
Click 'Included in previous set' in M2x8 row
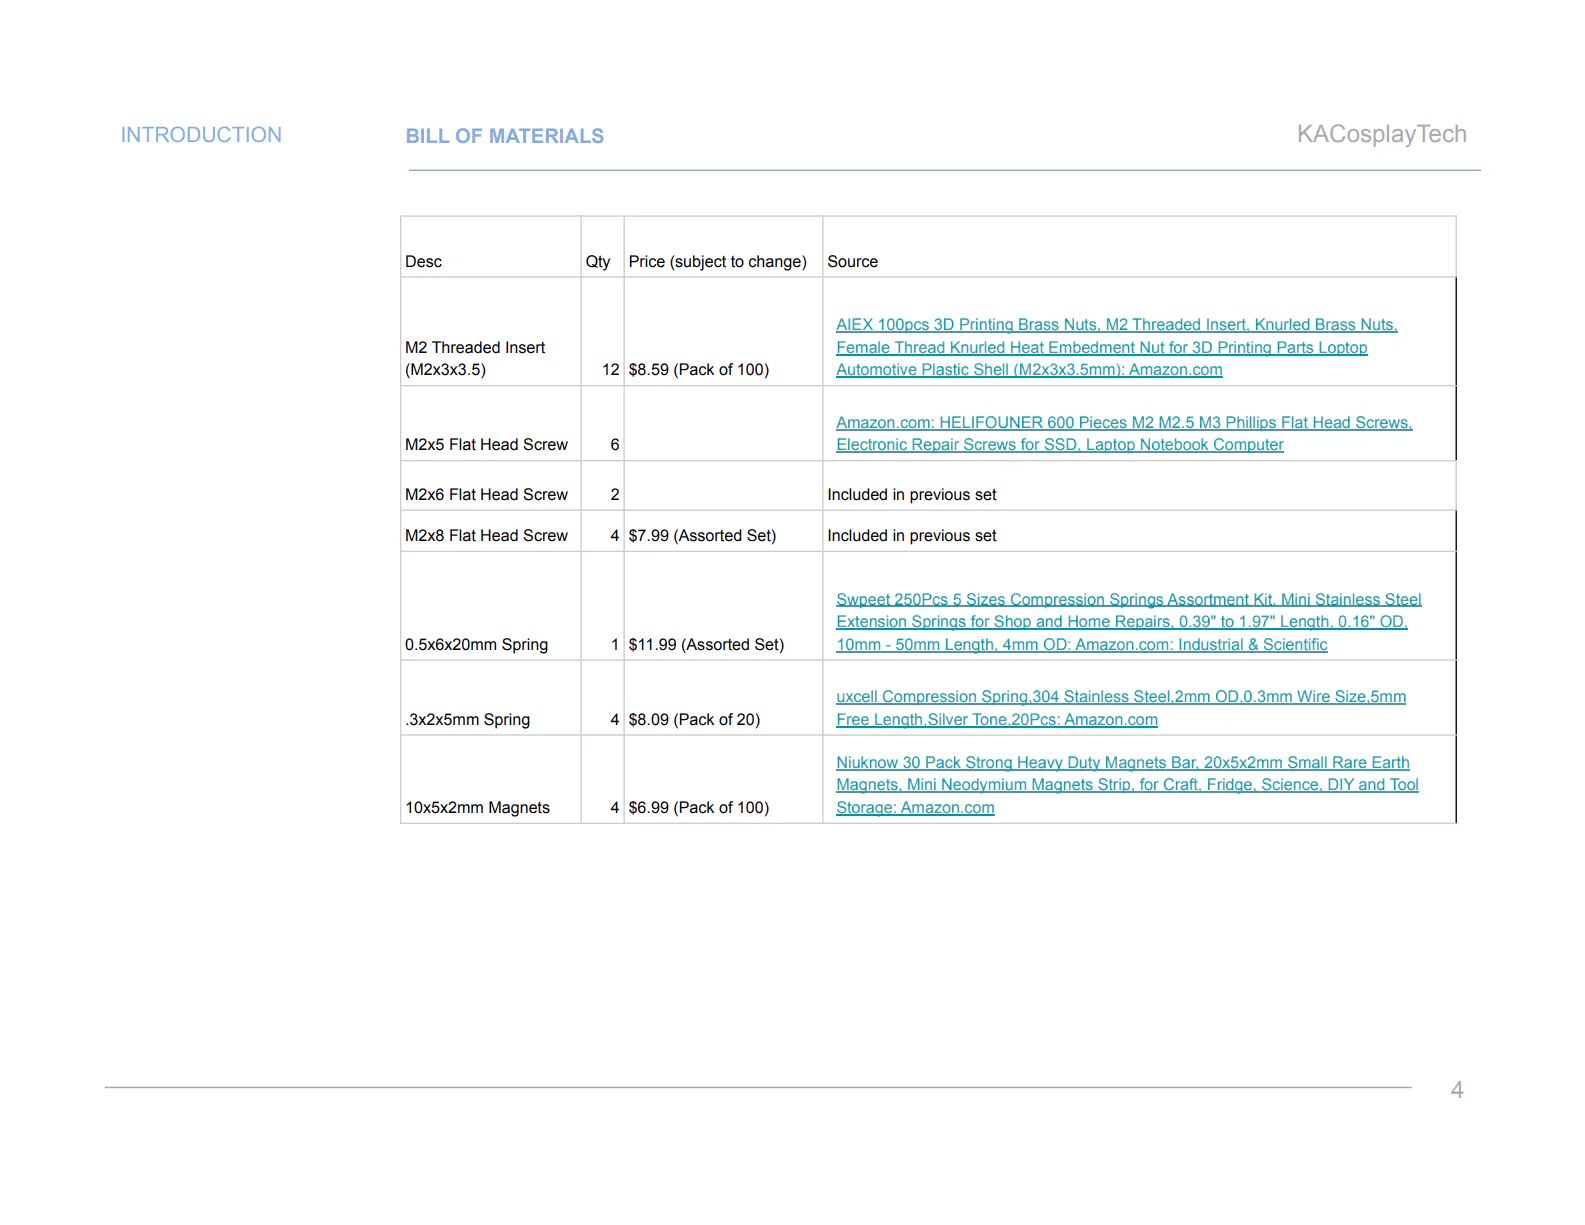tap(911, 535)
